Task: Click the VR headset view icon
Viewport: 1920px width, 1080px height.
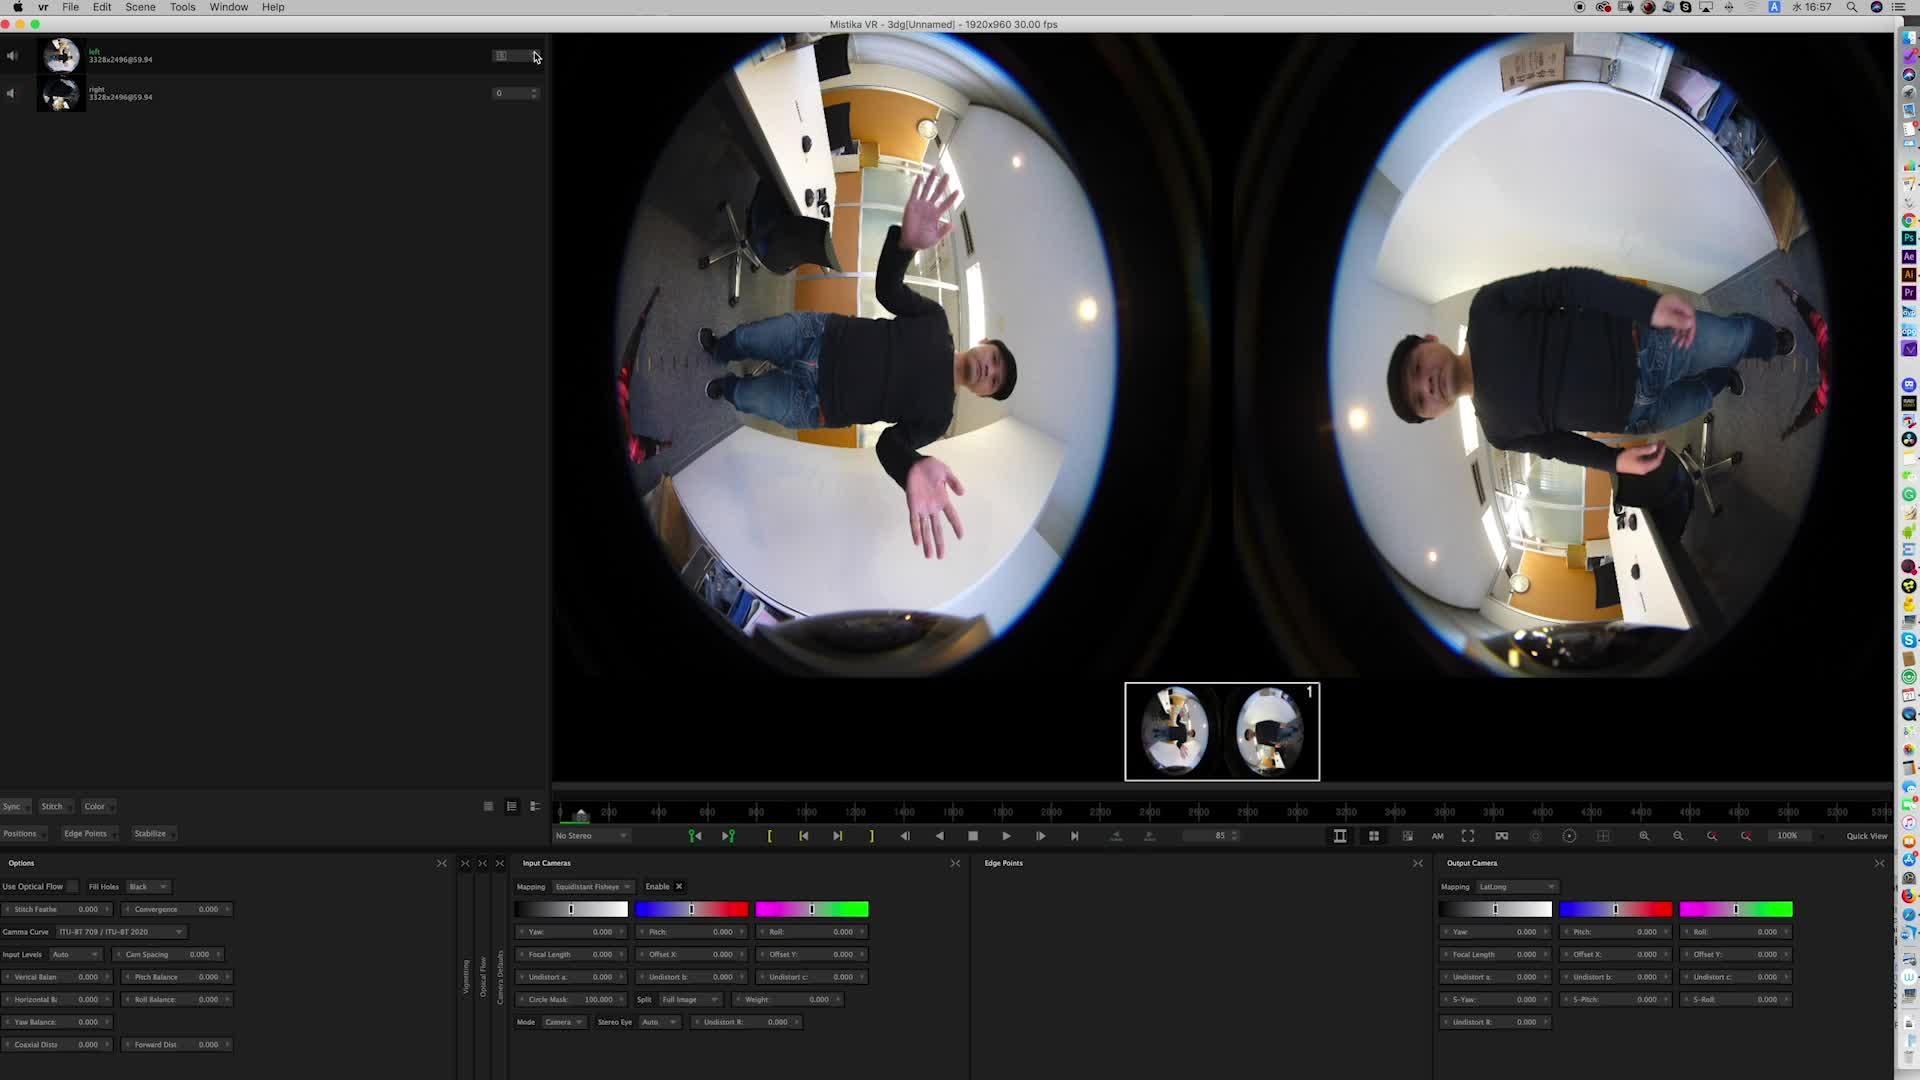Action: pos(1501,836)
